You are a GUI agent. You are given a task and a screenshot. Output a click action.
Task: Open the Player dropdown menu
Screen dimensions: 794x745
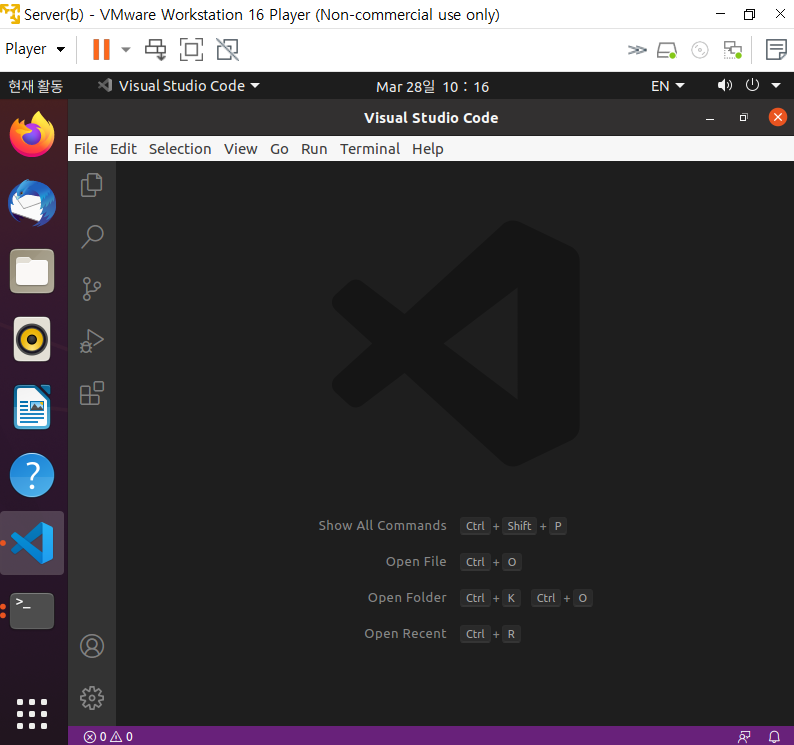(35, 49)
